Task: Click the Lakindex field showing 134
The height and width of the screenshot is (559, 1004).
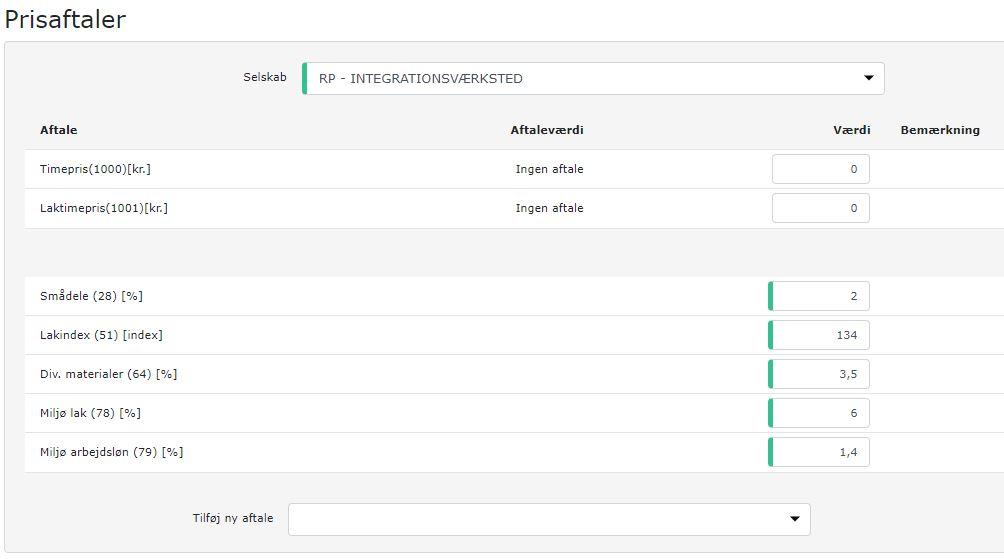Action: pyautogui.click(x=820, y=335)
